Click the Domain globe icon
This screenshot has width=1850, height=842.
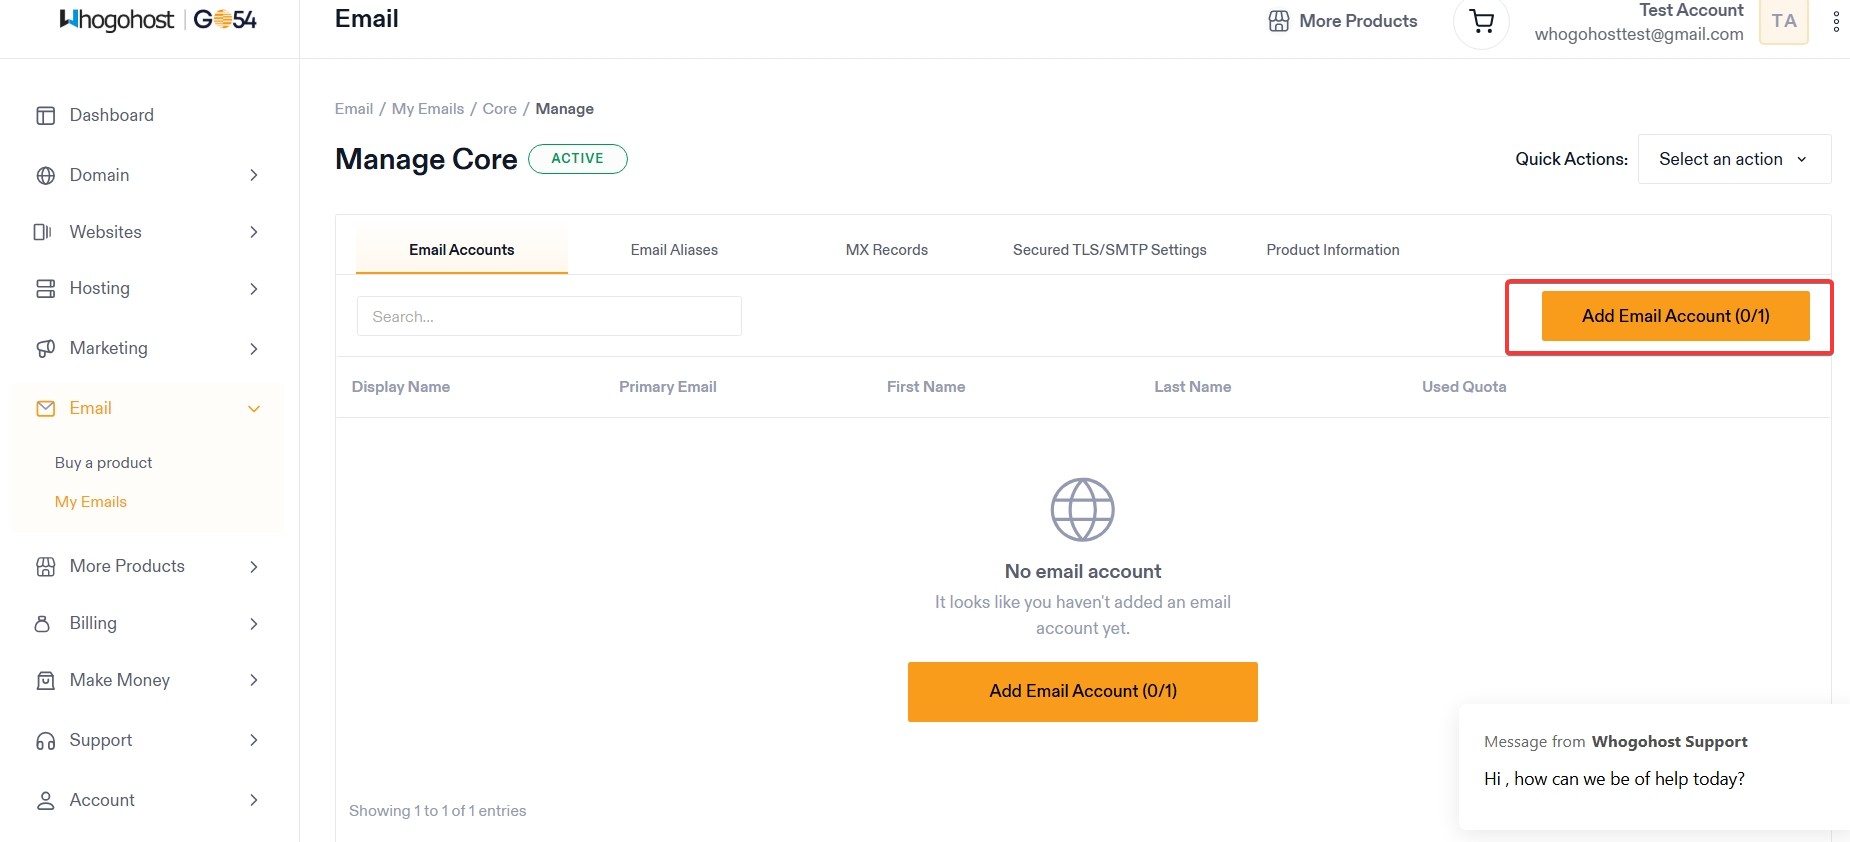45,176
